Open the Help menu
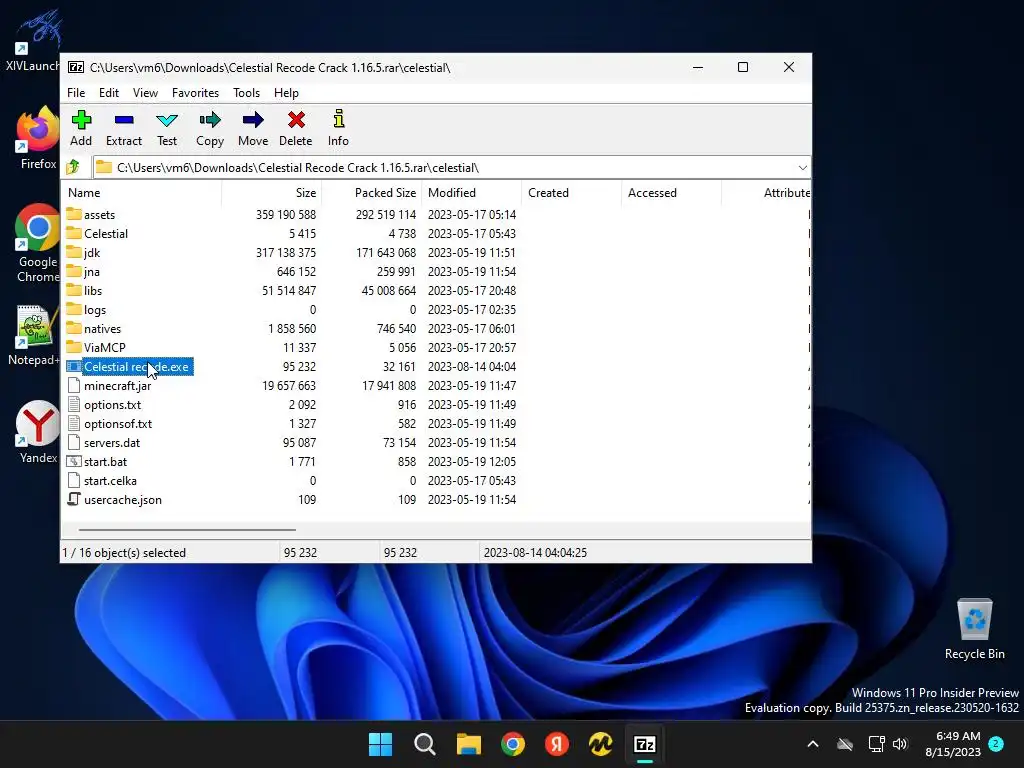This screenshot has height=768, width=1024. click(x=286, y=93)
